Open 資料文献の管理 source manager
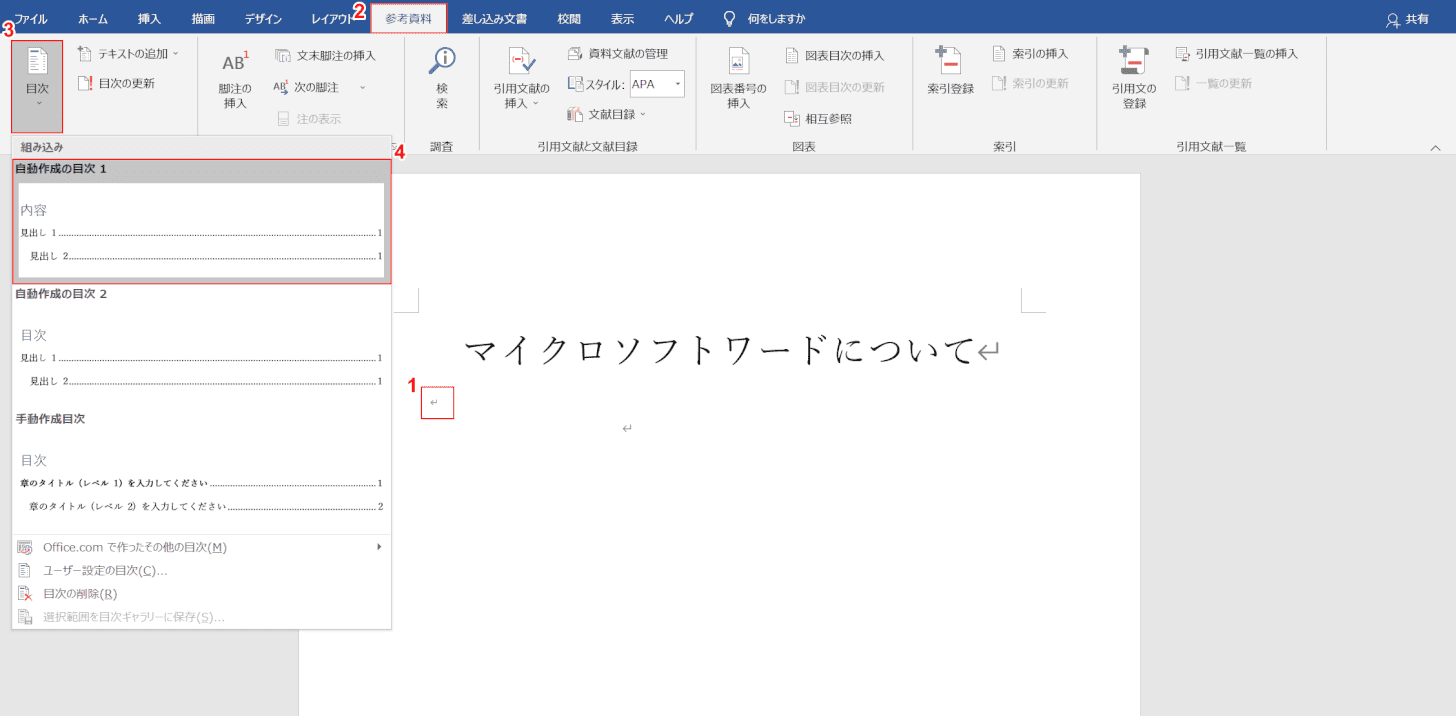 [617, 53]
